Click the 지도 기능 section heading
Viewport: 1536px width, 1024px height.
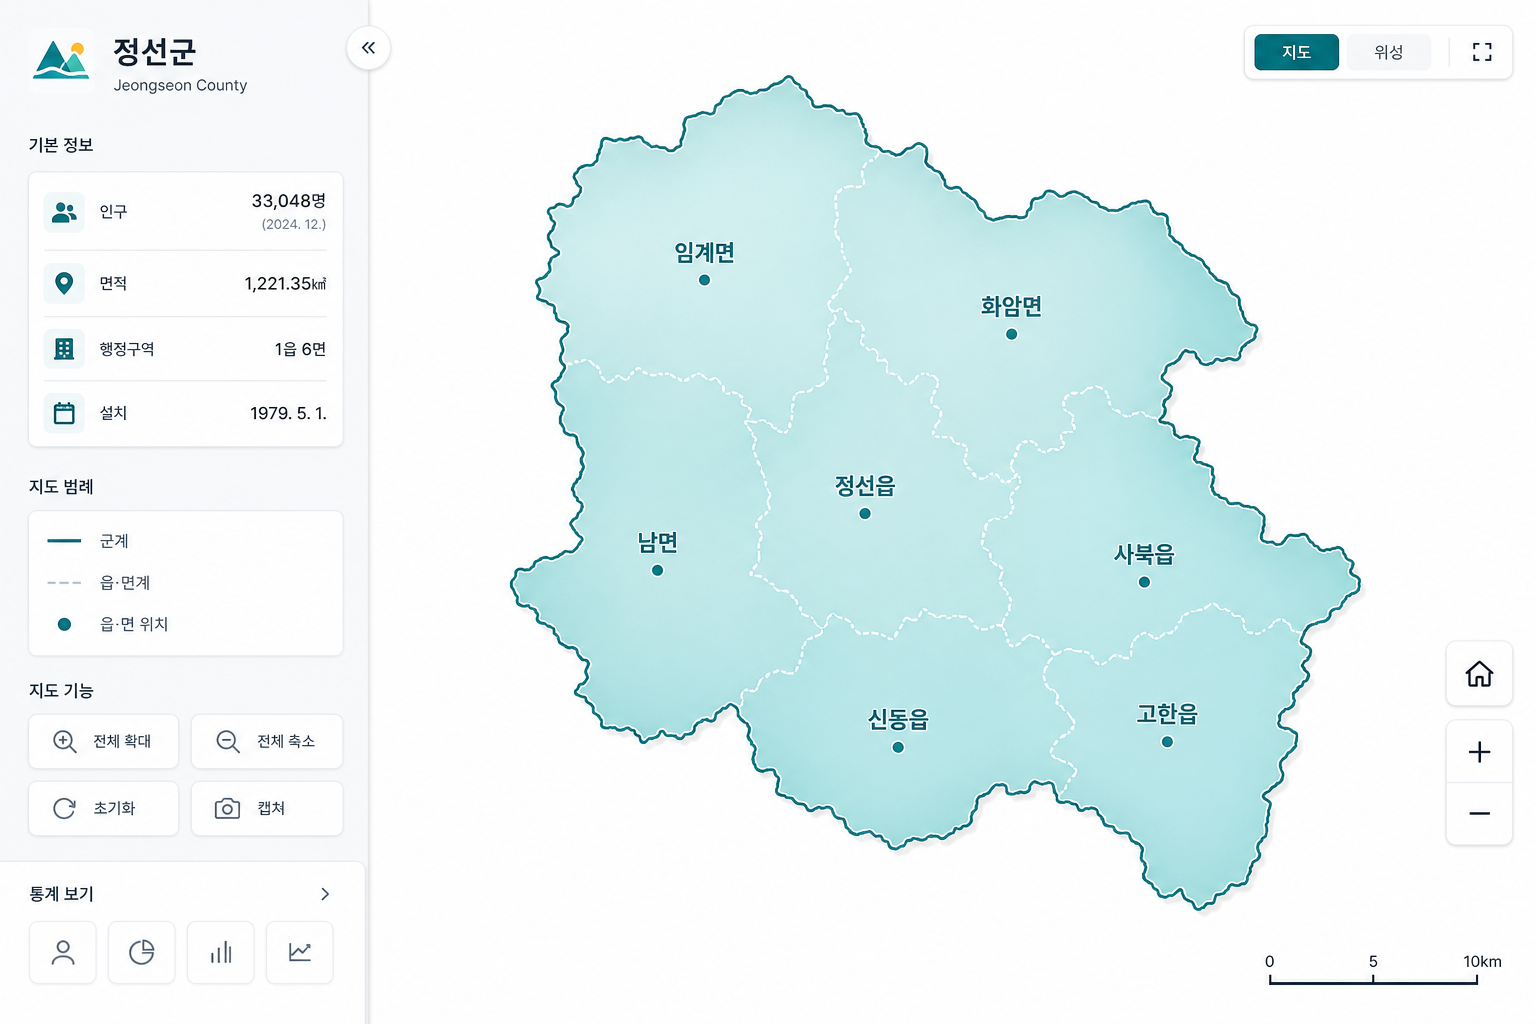pyautogui.click(x=61, y=691)
